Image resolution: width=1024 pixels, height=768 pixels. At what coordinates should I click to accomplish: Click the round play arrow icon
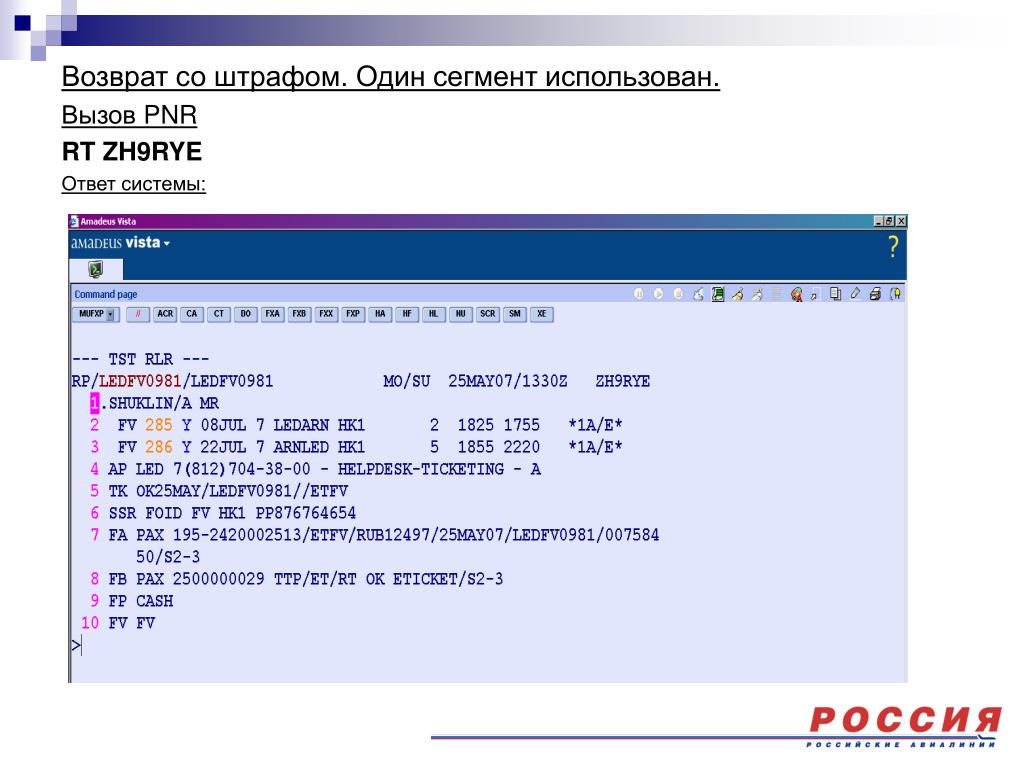(x=659, y=294)
